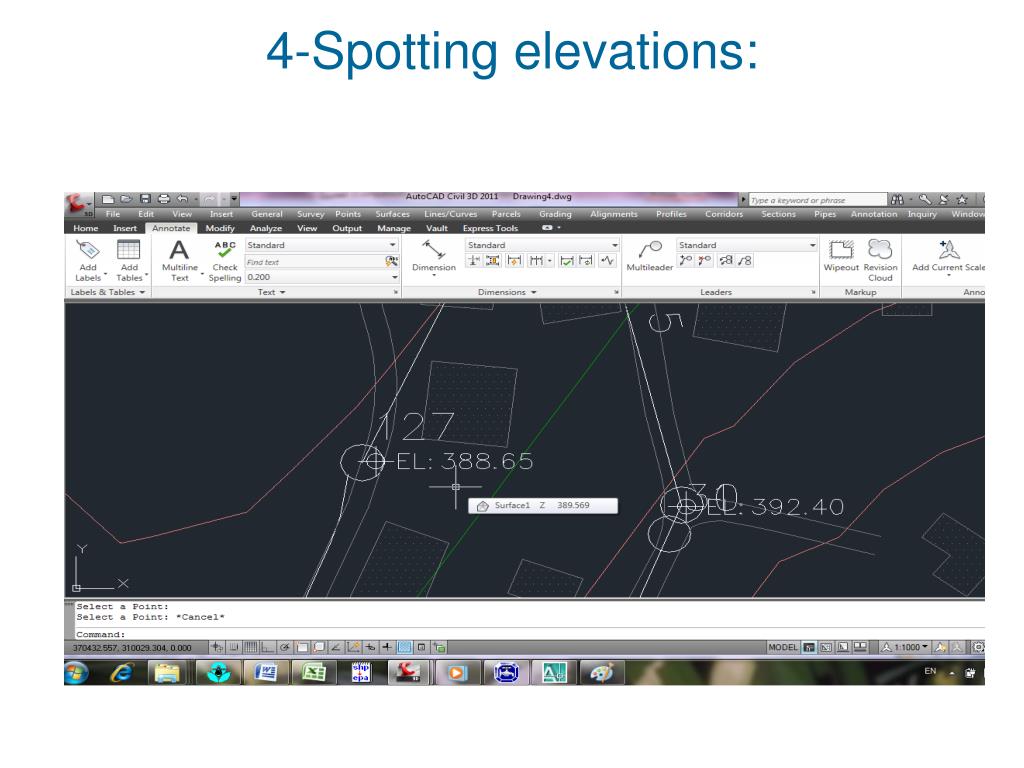Save the drawing with the floppy icon
This screenshot has width=1024, height=768.
[x=145, y=199]
